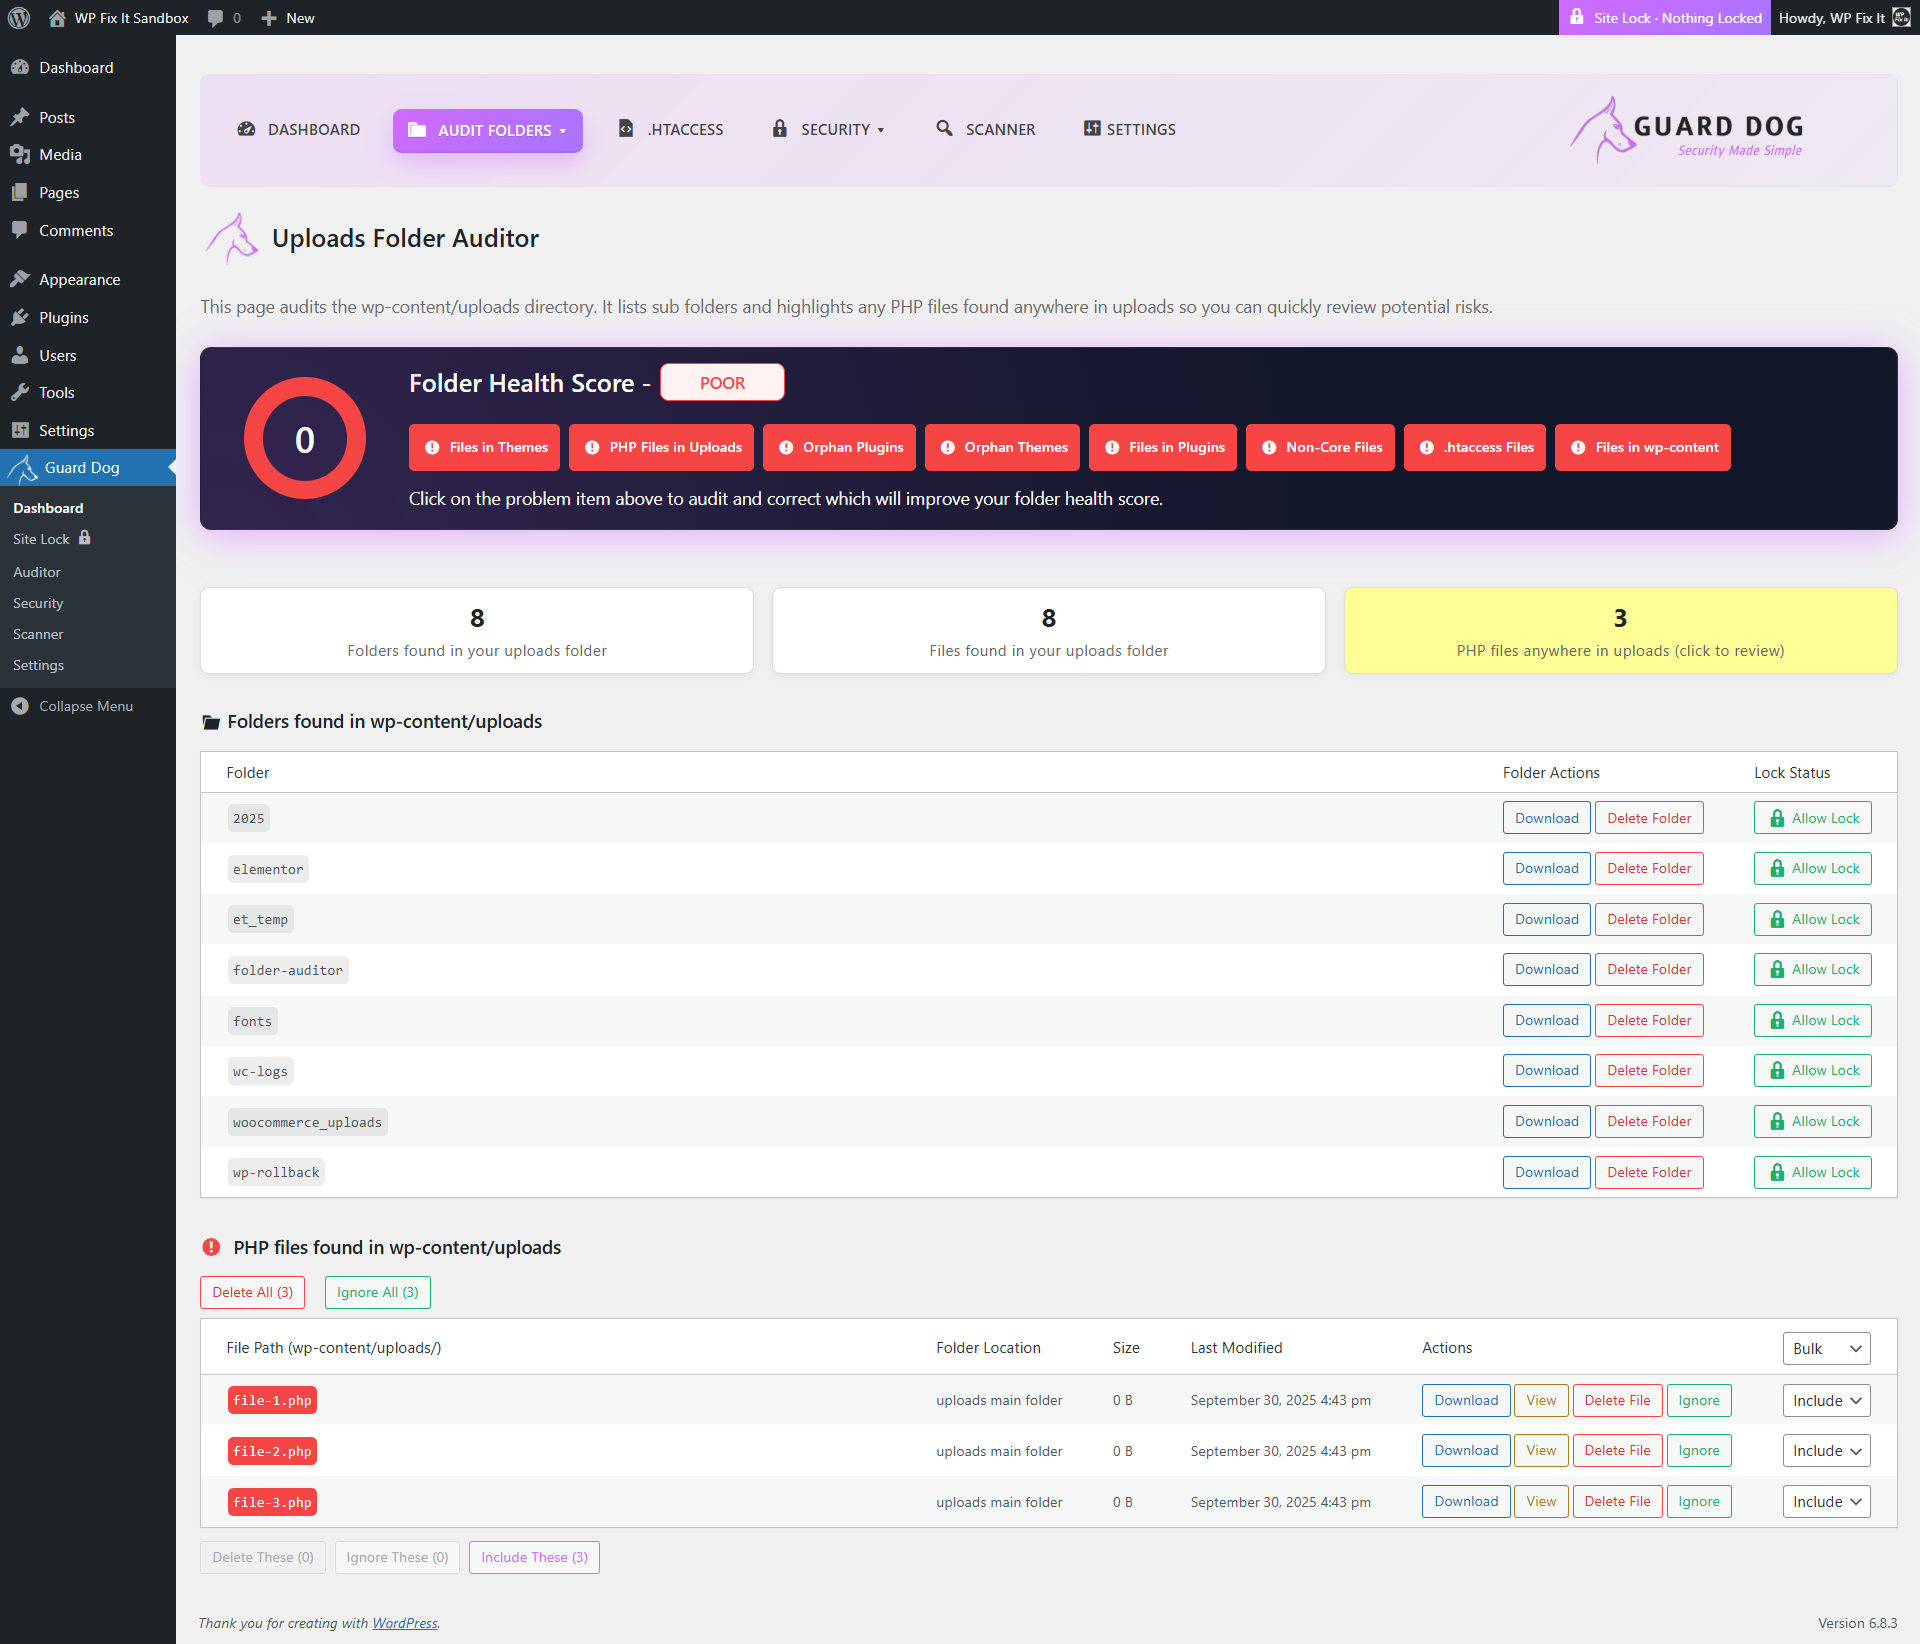
Task: Click the comments bubble icon in admin bar
Action: [215, 18]
